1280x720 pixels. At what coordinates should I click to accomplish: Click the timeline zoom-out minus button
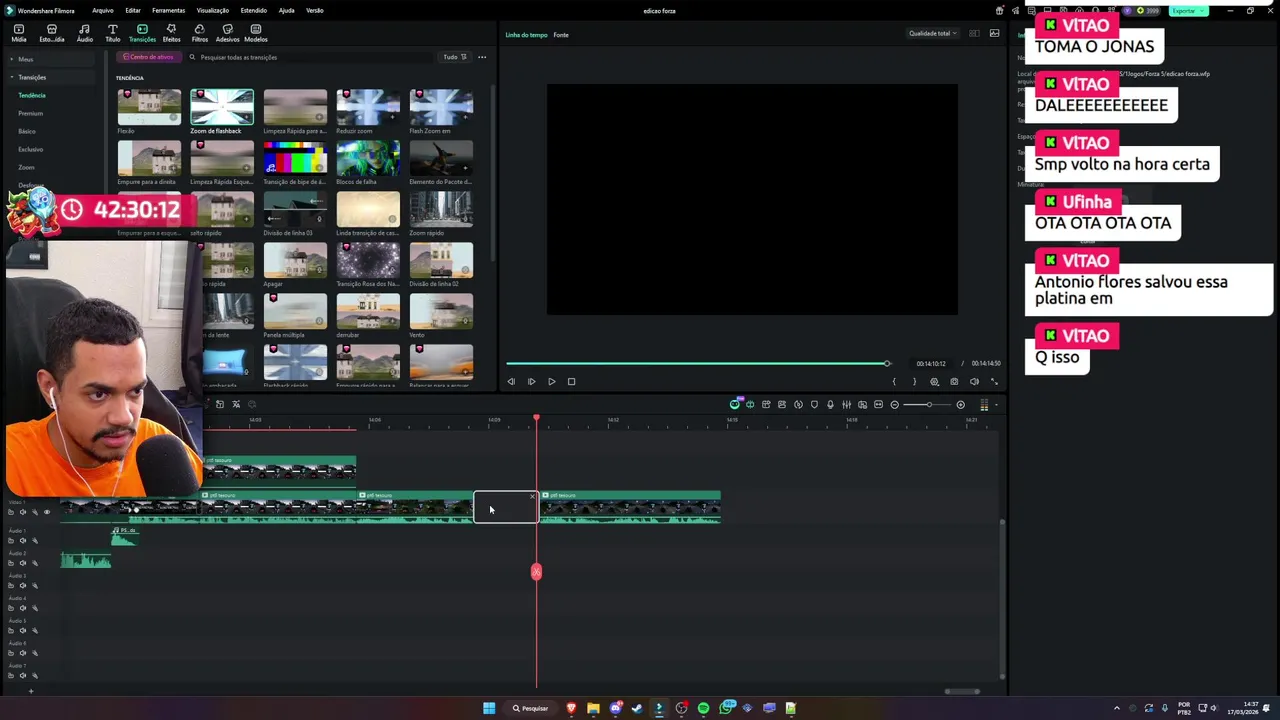894,404
